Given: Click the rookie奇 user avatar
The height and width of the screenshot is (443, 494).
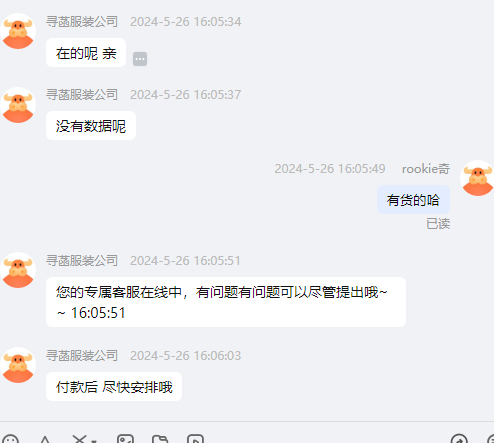Looking at the screenshot, I should tap(478, 178).
